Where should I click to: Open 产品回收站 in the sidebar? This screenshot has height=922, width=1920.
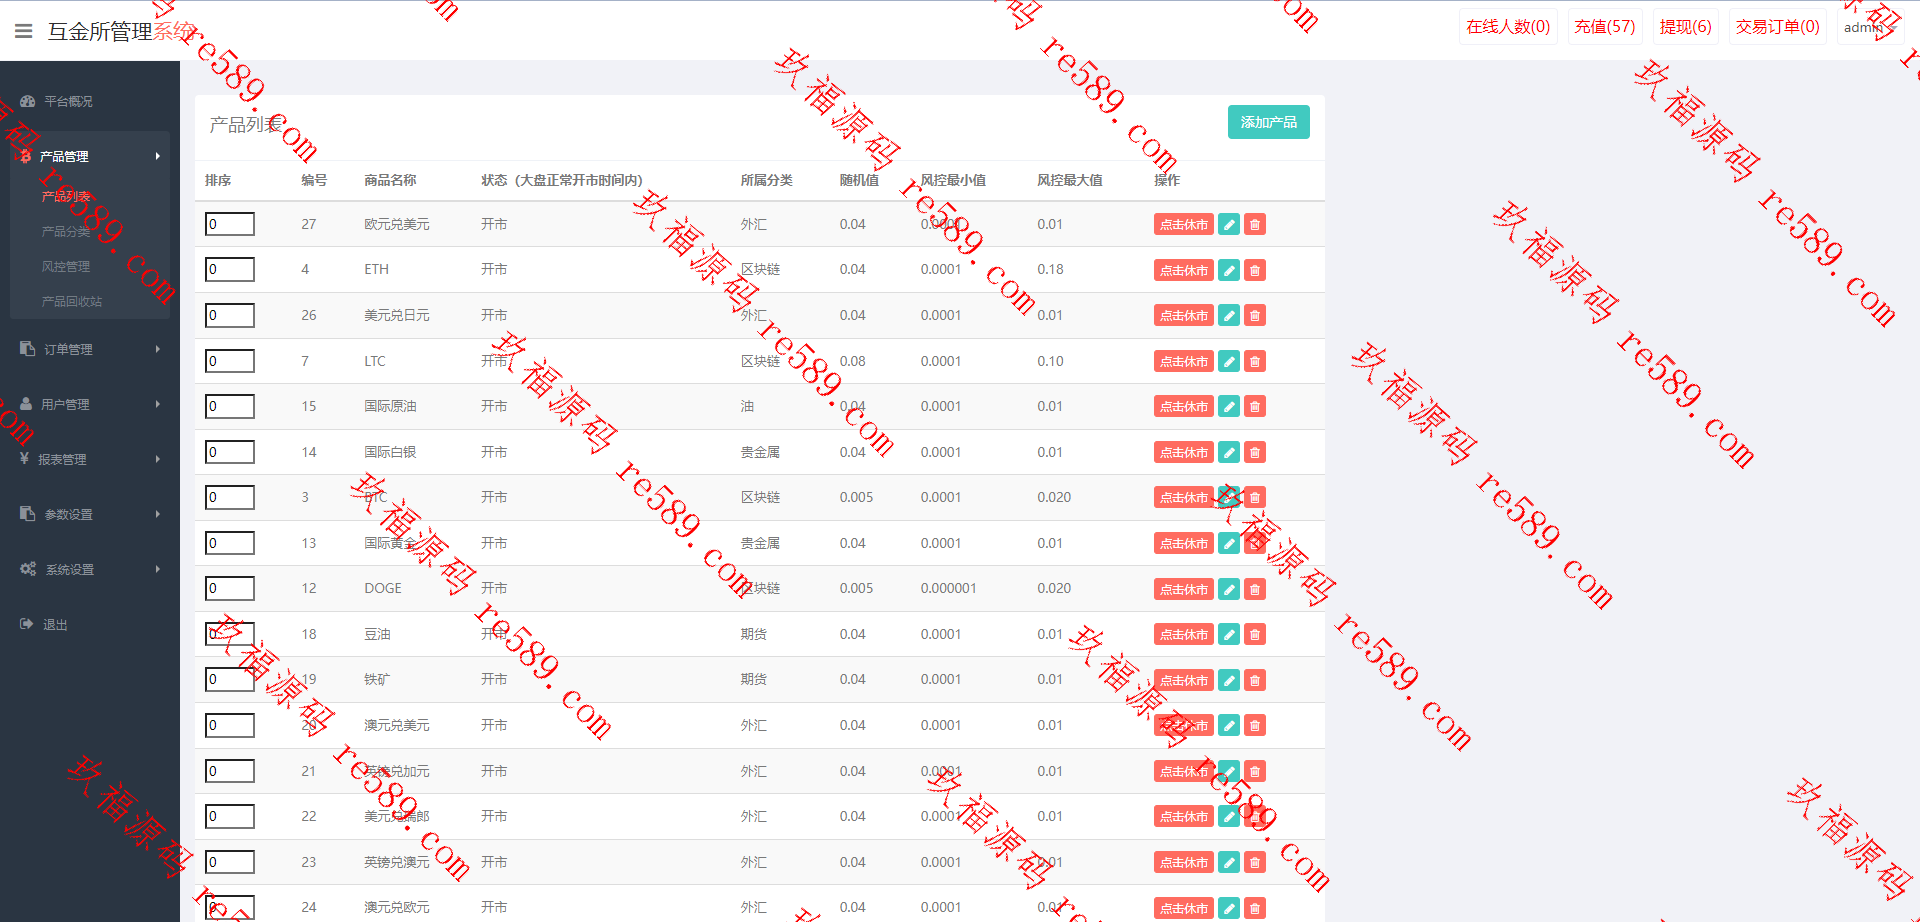coord(72,301)
